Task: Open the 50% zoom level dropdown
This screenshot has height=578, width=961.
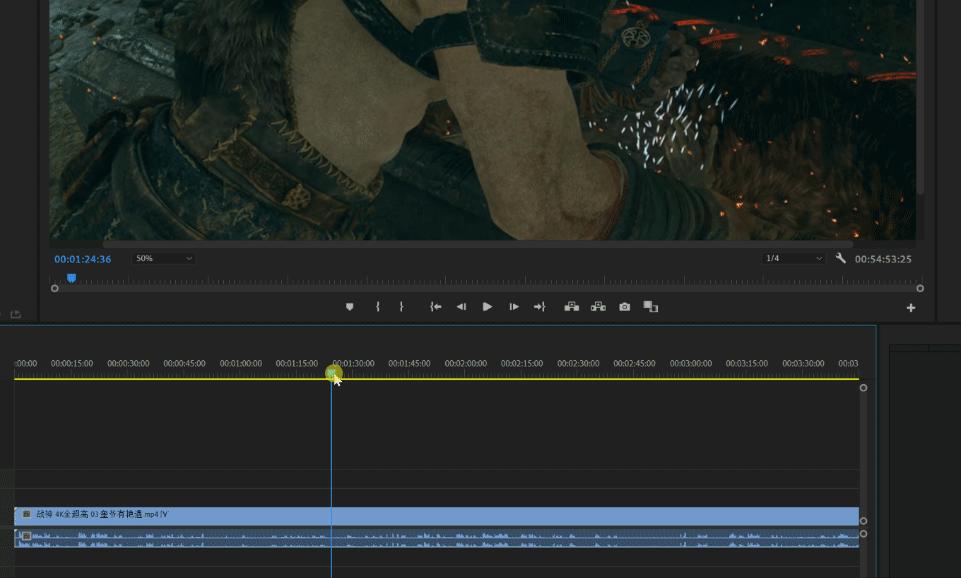Action: point(164,258)
